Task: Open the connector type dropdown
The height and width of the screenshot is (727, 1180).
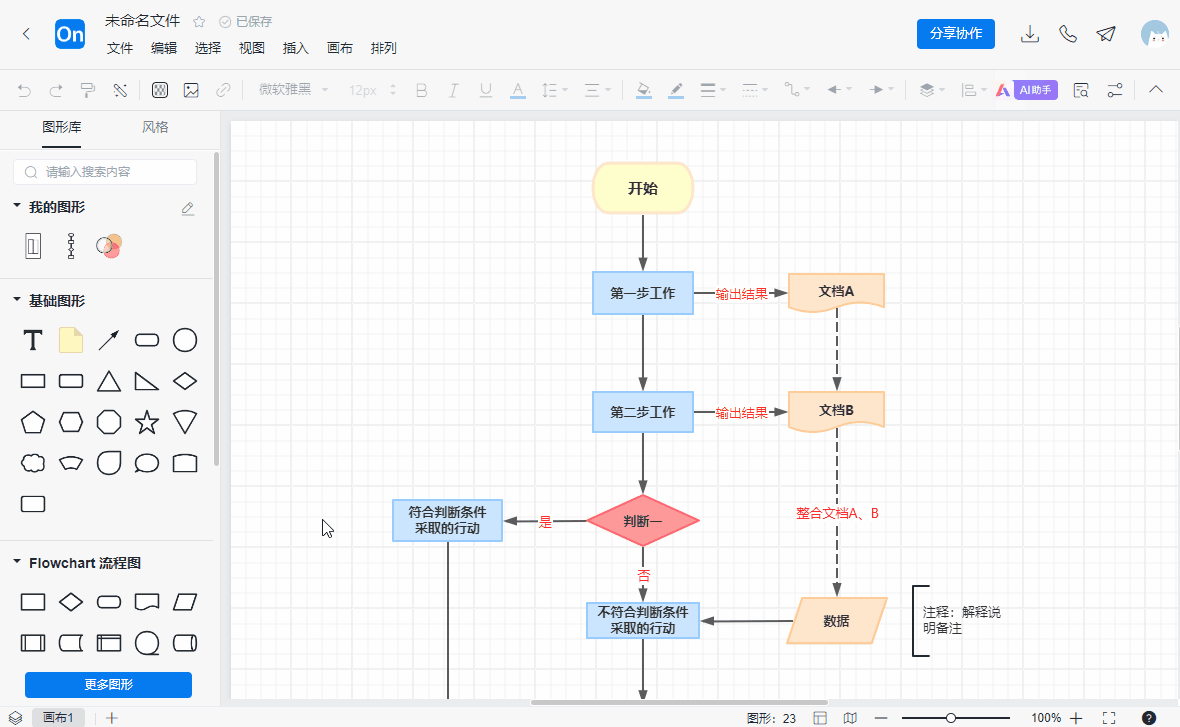Action: point(797,90)
